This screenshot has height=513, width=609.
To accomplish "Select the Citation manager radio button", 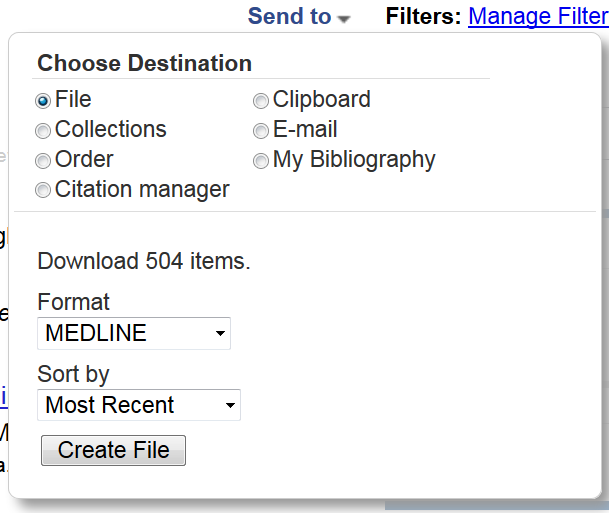I will tap(43, 190).
